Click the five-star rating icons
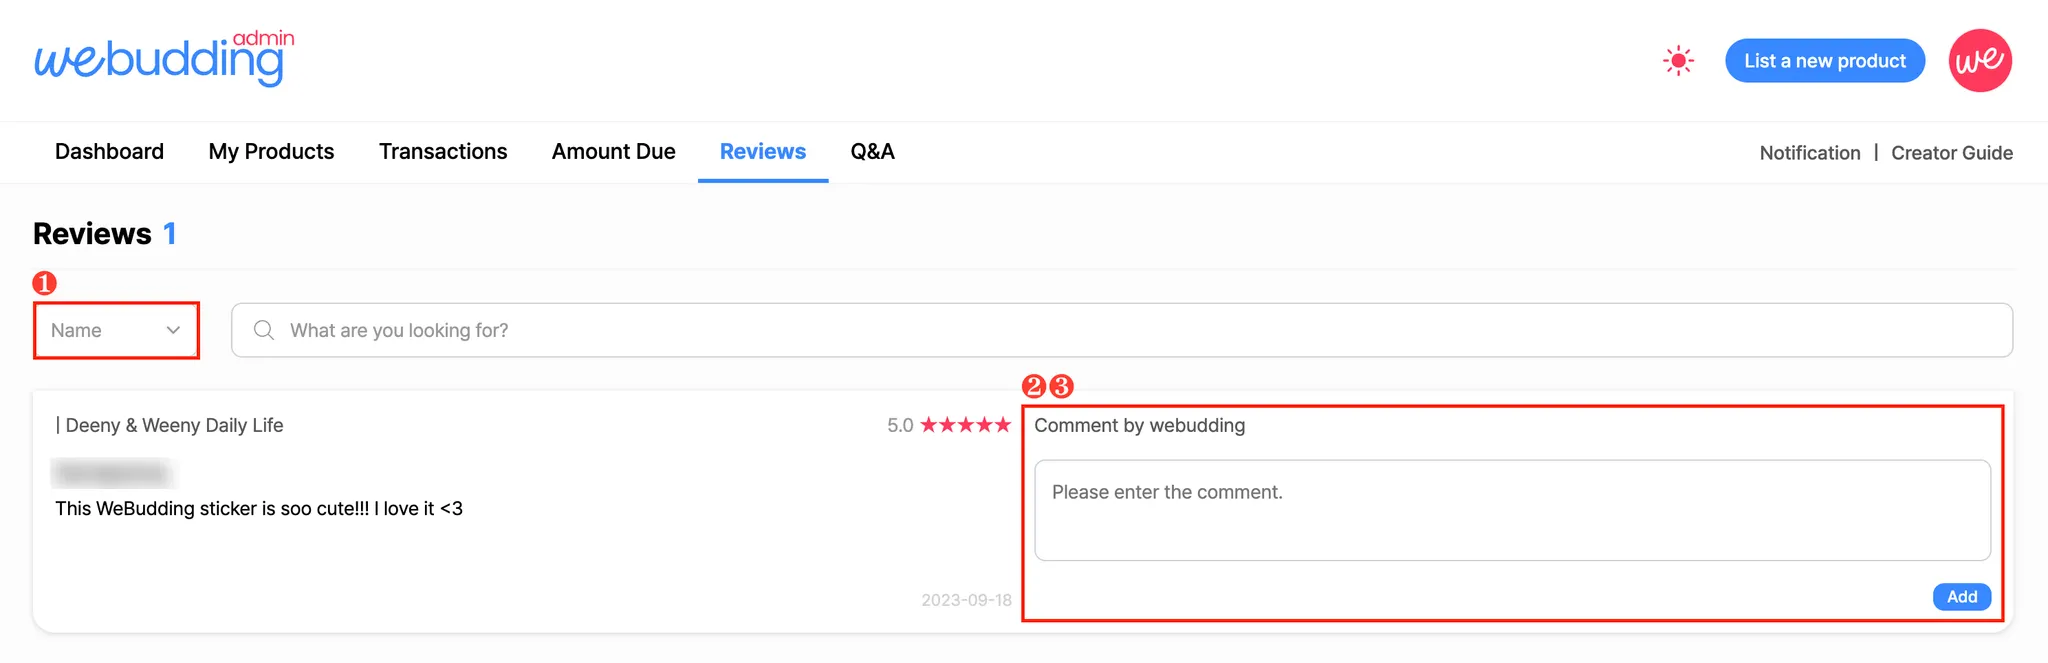The width and height of the screenshot is (2048, 663). (965, 425)
